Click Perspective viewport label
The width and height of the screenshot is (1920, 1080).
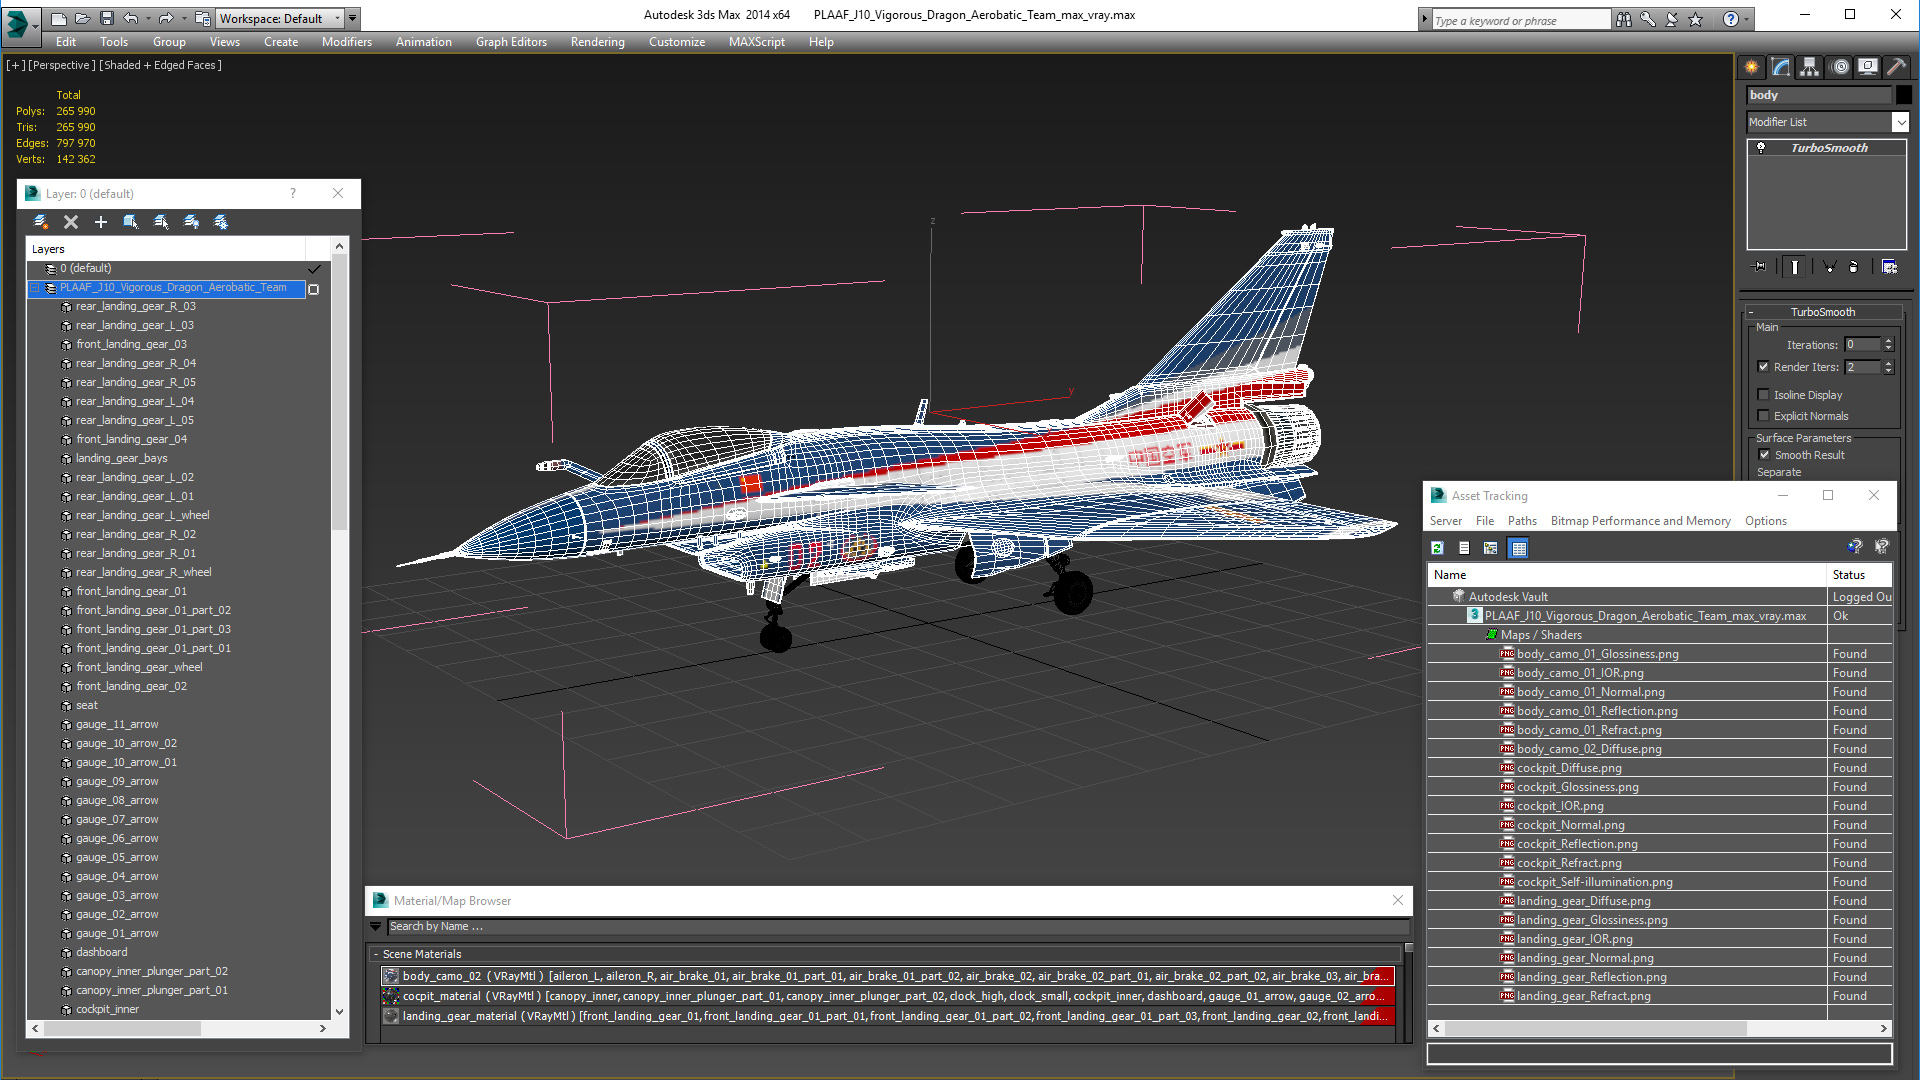tap(62, 65)
